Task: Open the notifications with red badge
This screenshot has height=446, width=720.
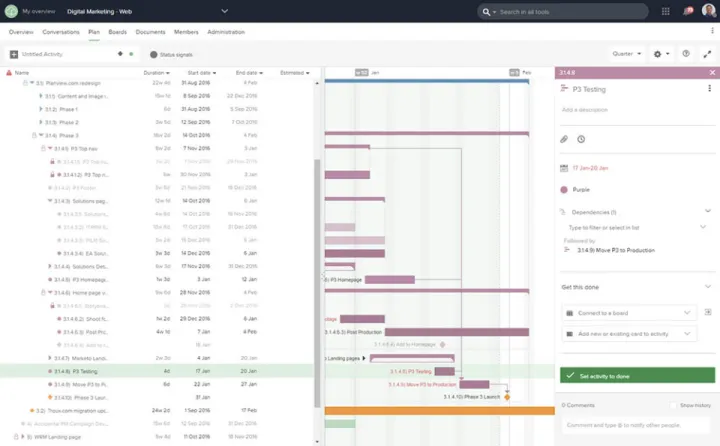Action: pyautogui.click(x=688, y=11)
